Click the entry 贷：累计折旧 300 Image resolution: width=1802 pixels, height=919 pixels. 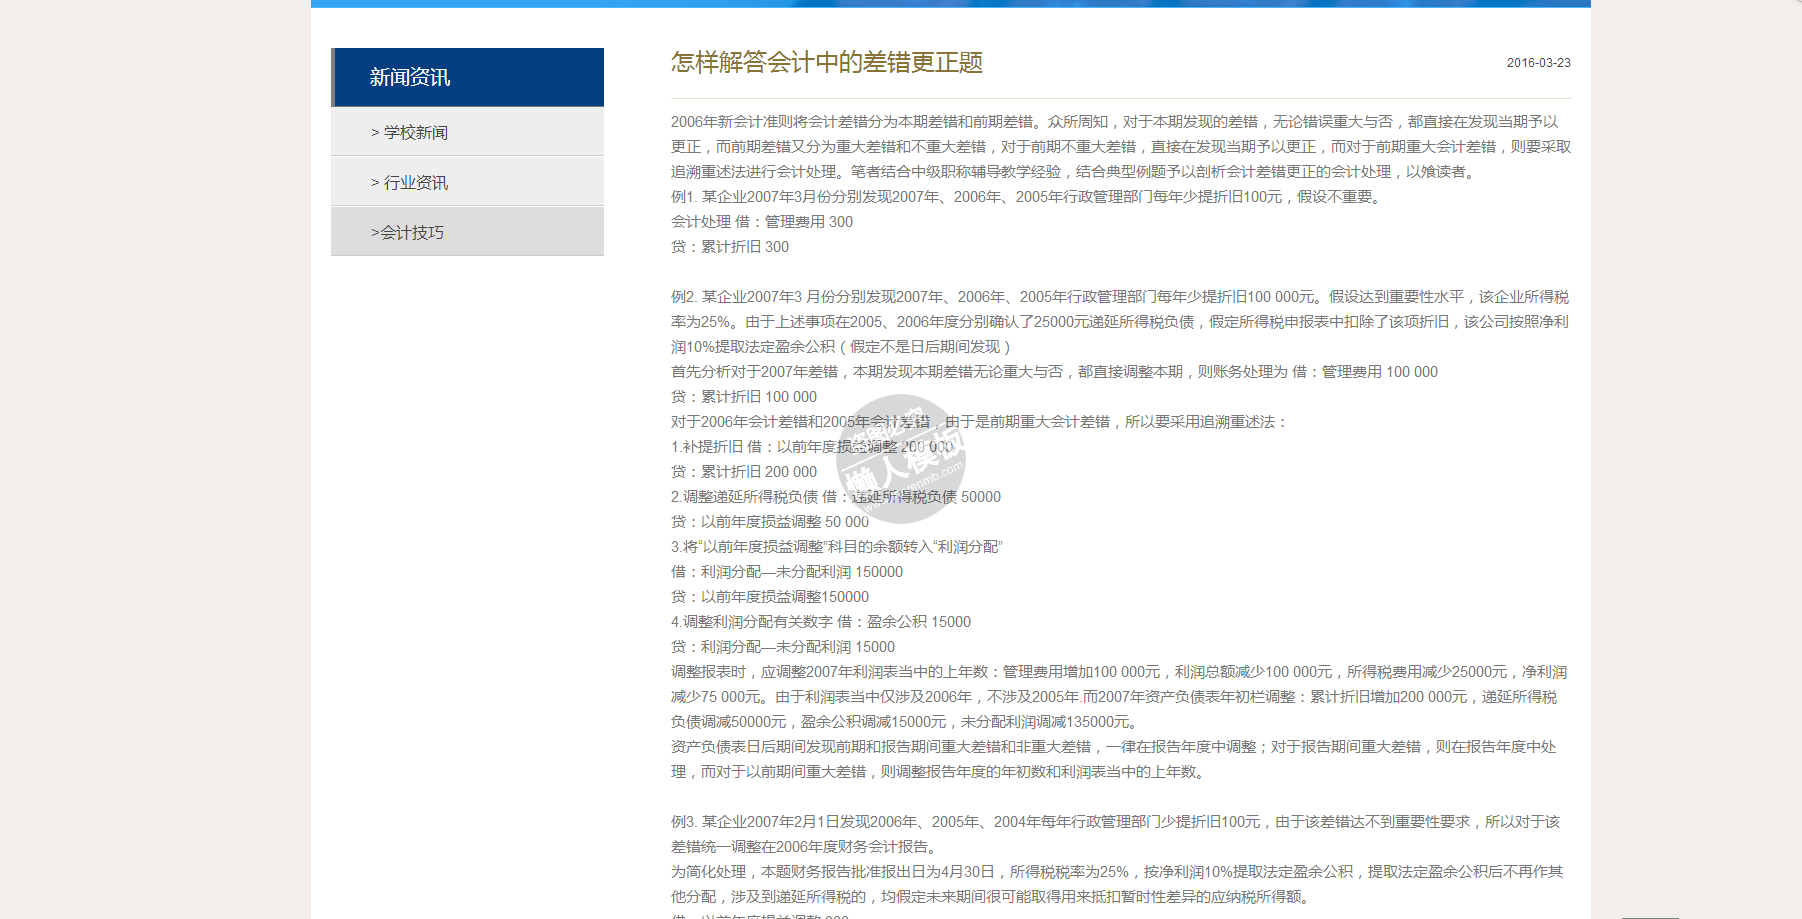click(730, 247)
